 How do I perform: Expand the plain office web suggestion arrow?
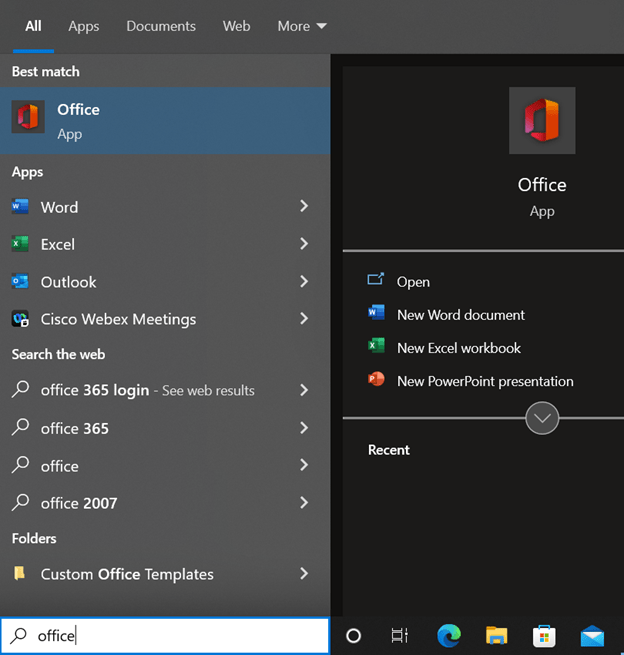click(x=304, y=465)
